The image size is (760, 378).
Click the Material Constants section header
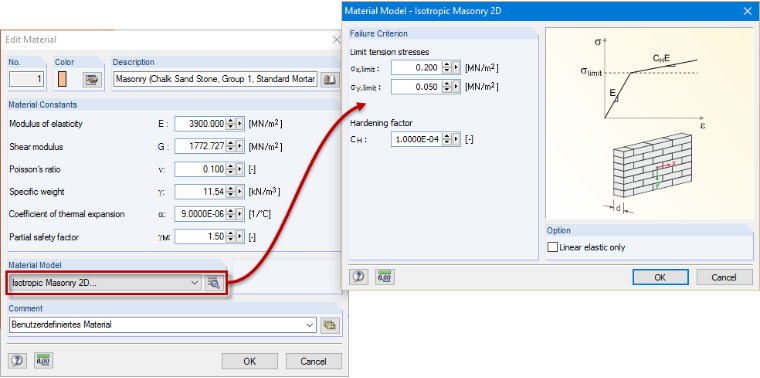tap(43, 105)
